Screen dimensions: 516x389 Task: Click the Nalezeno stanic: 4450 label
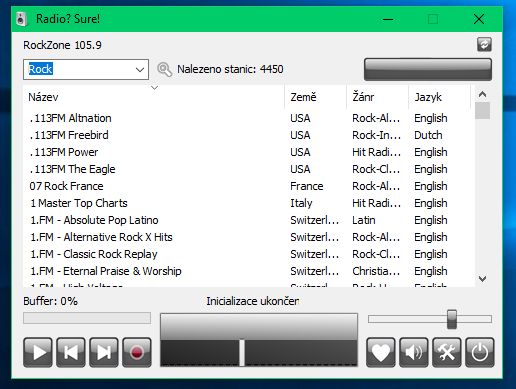tap(230, 69)
